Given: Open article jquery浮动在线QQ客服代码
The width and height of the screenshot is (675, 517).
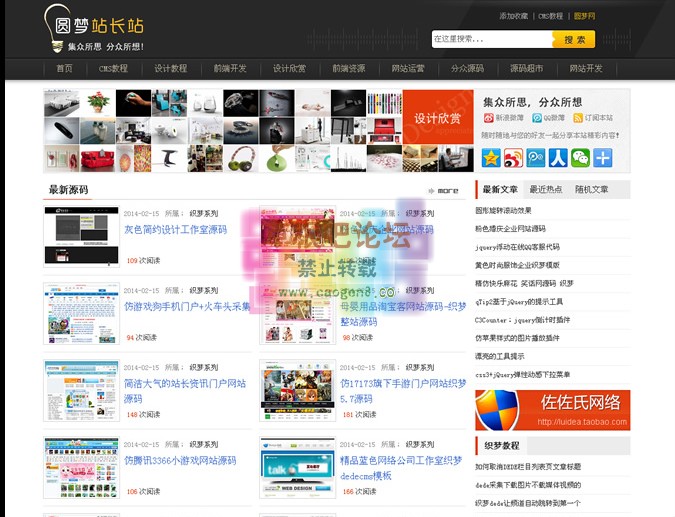Looking at the screenshot, I should point(517,247).
